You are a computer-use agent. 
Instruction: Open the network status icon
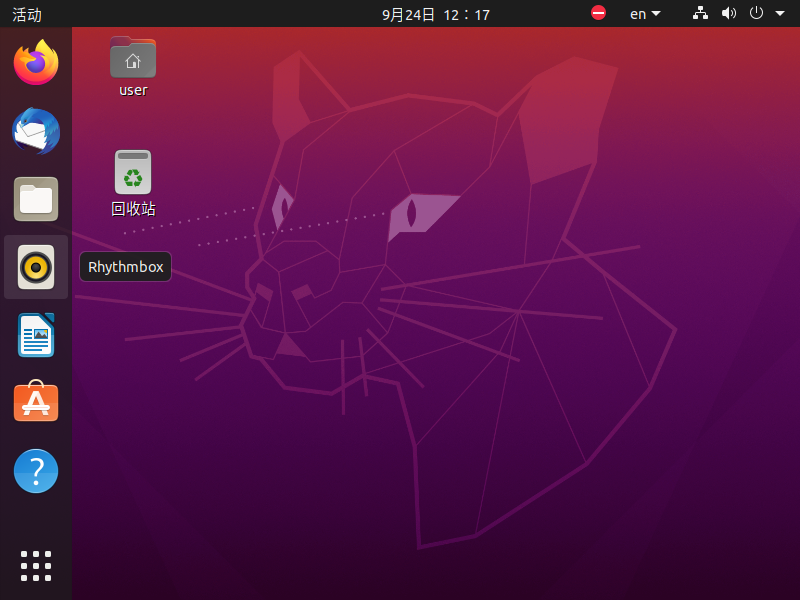(700, 13)
